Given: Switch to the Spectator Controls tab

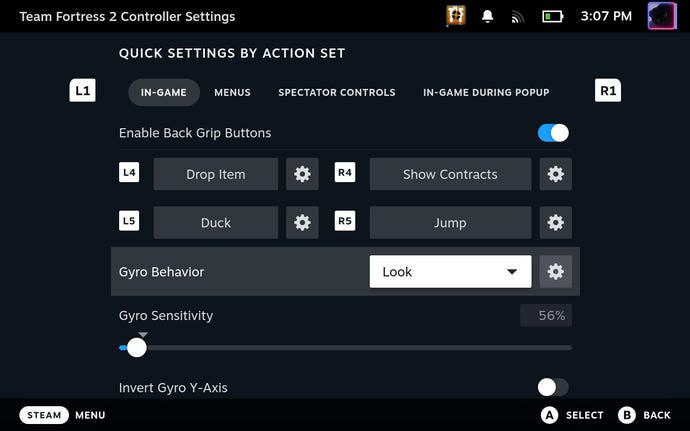Looking at the screenshot, I should 336,92.
